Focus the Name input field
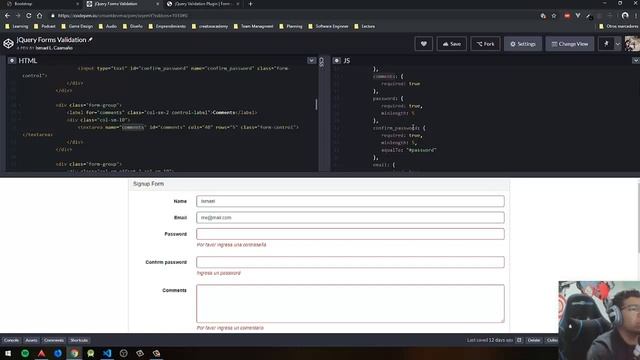Viewport: 640px width, 360px height. click(350, 201)
